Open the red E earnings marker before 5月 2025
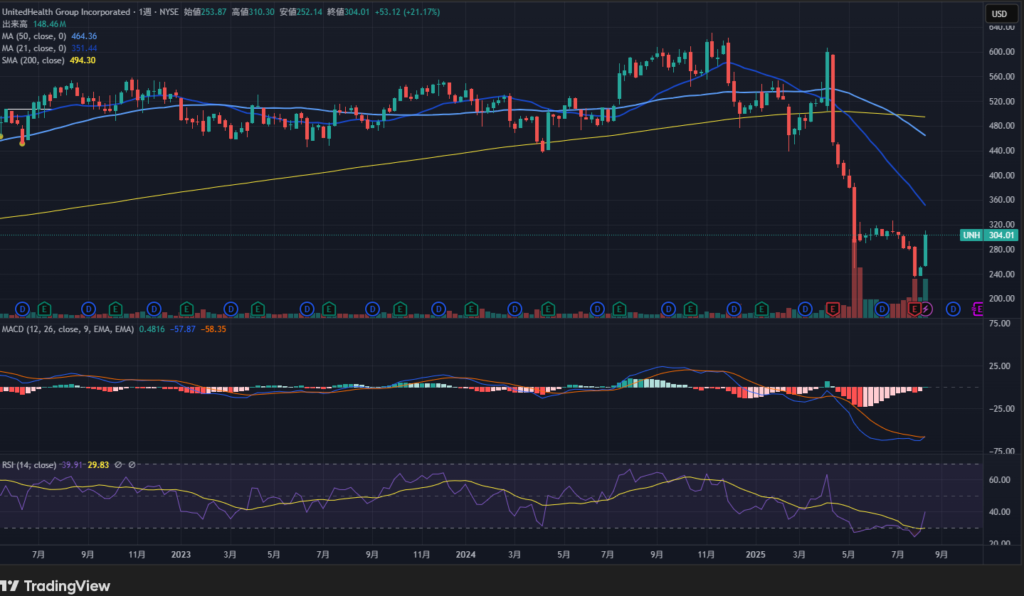This screenshot has height=596, width=1024. click(x=833, y=309)
